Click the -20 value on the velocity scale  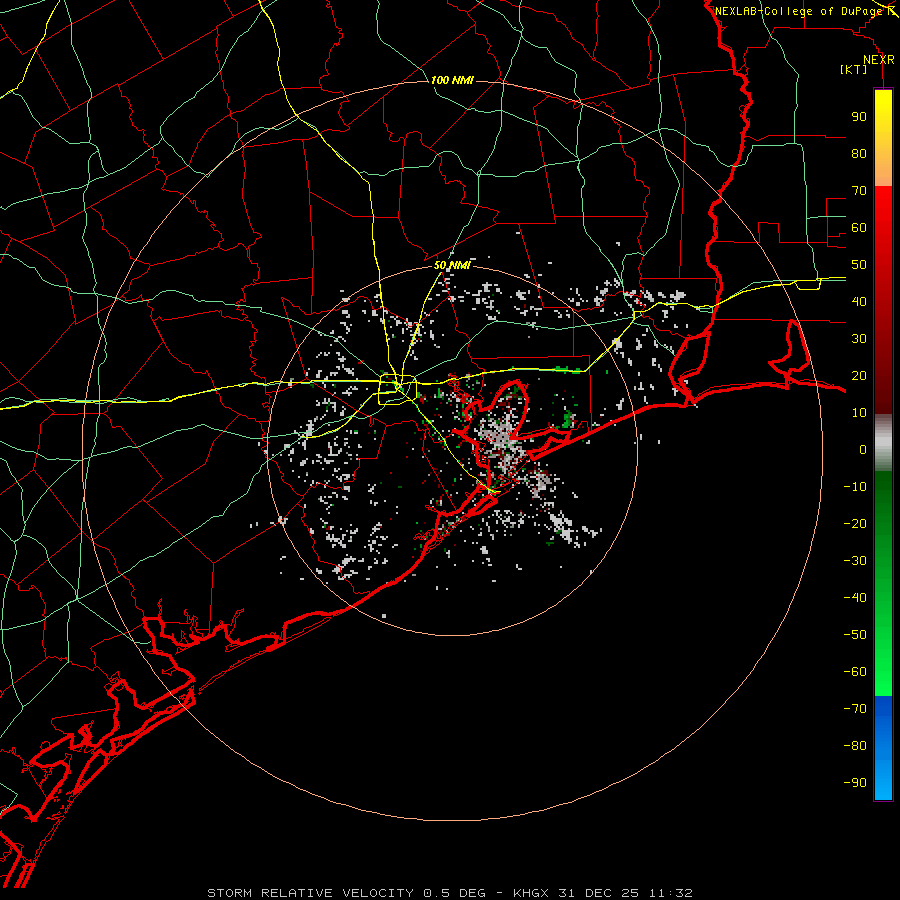(855, 523)
